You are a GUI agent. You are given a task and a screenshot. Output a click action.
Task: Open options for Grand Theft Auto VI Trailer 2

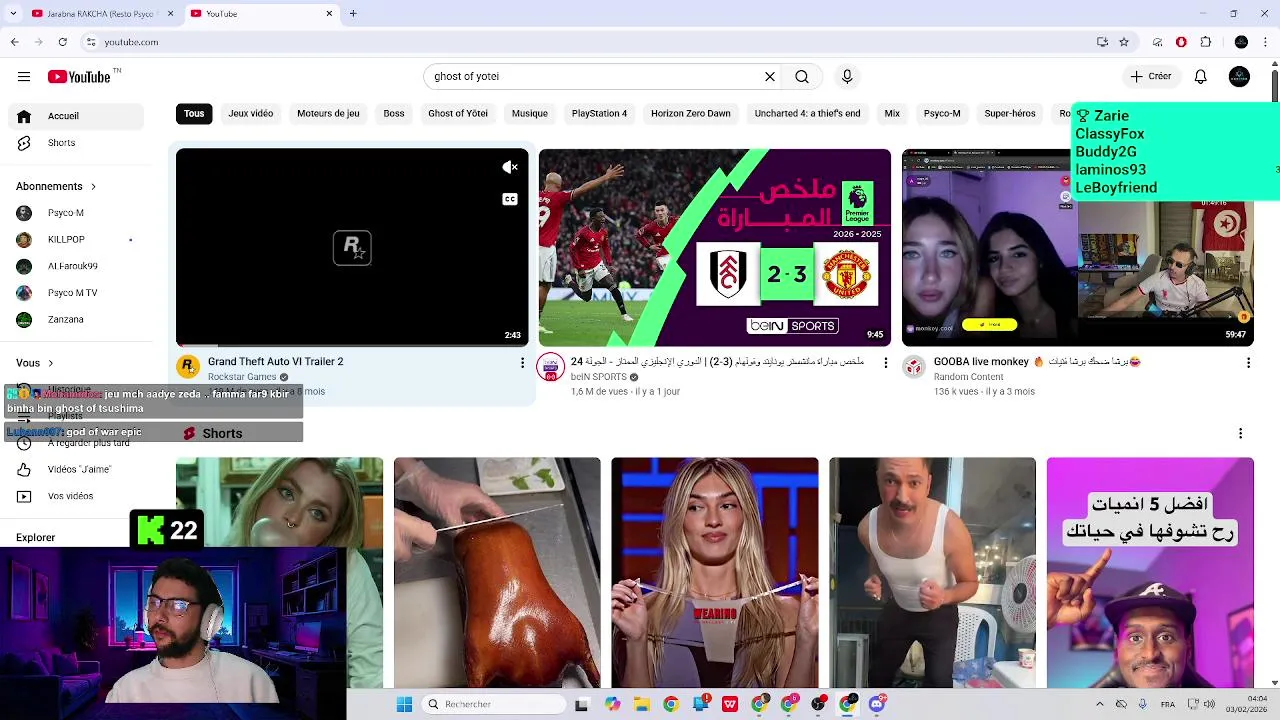tap(522, 363)
